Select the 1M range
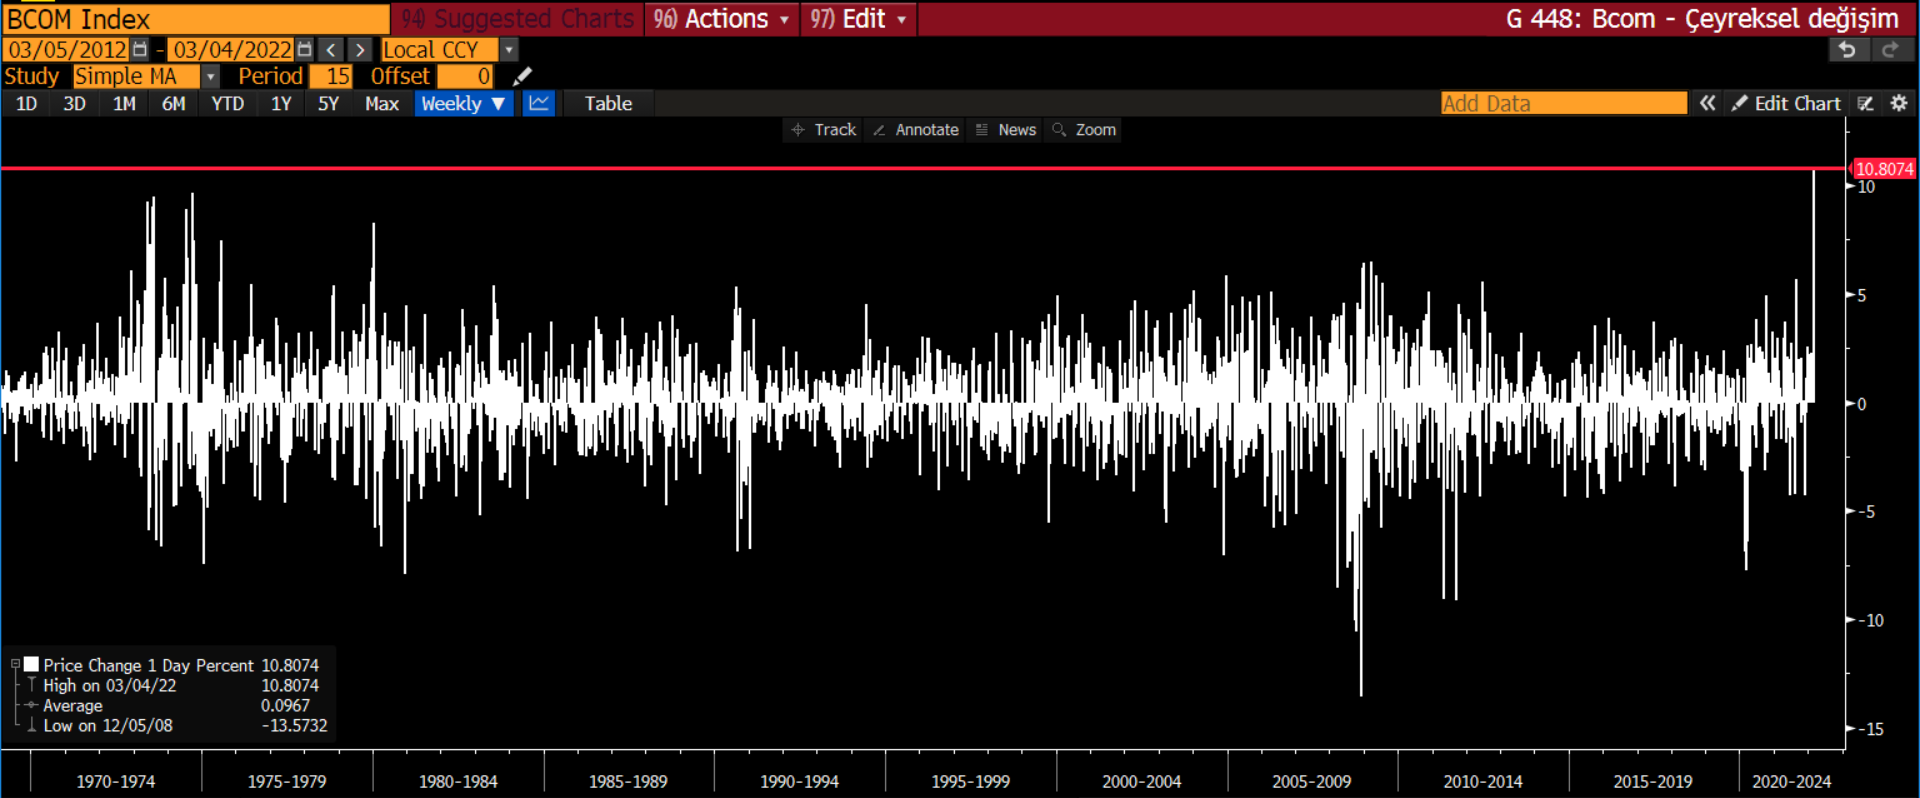Viewport: 1920px width, 798px height. tap(124, 103)
